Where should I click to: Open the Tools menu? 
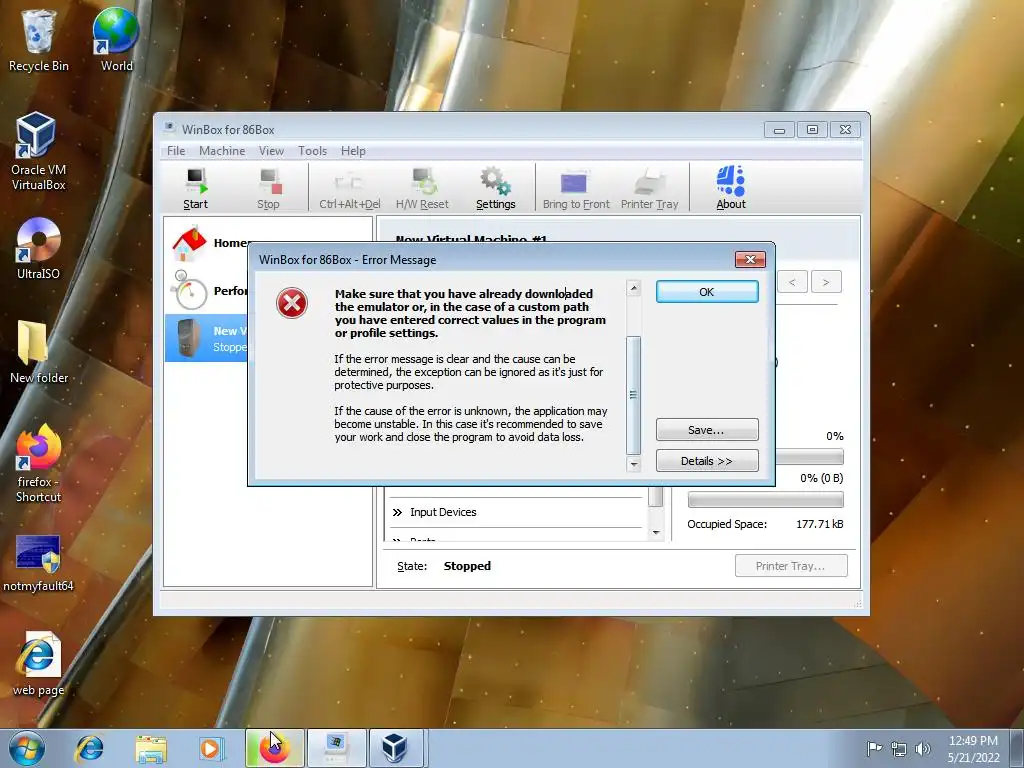click(312, 151)
